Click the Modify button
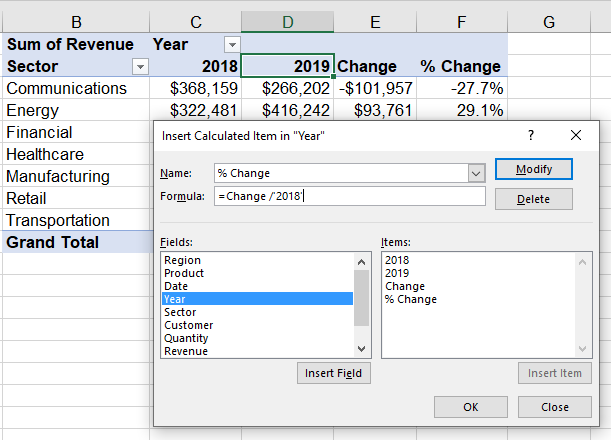Image resolution: width=611 pixels, height=440 pixels. pyautogui.click(x=533, y=169)
